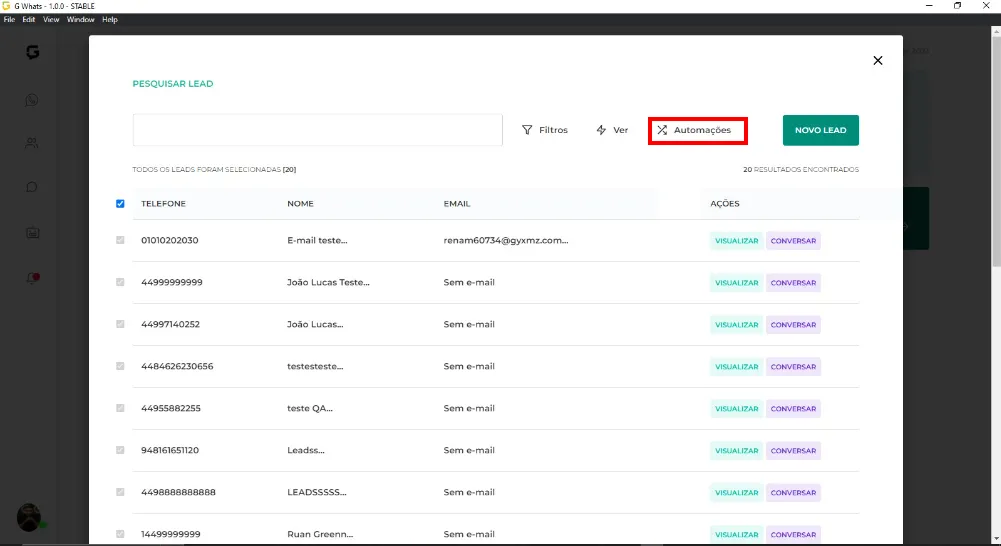
Task: Open the chat bubble icon in sidebar
Action: pyautogui.click(x=32, y=187)
